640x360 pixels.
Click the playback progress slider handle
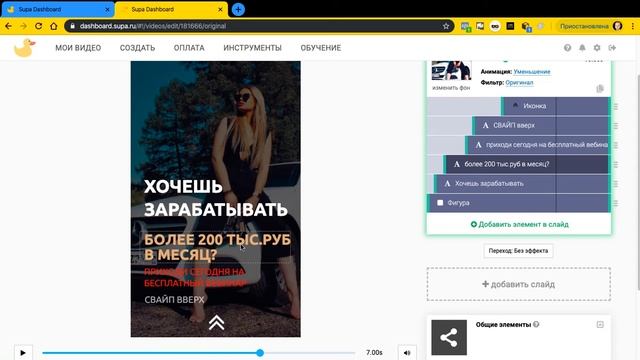(260, 353)
